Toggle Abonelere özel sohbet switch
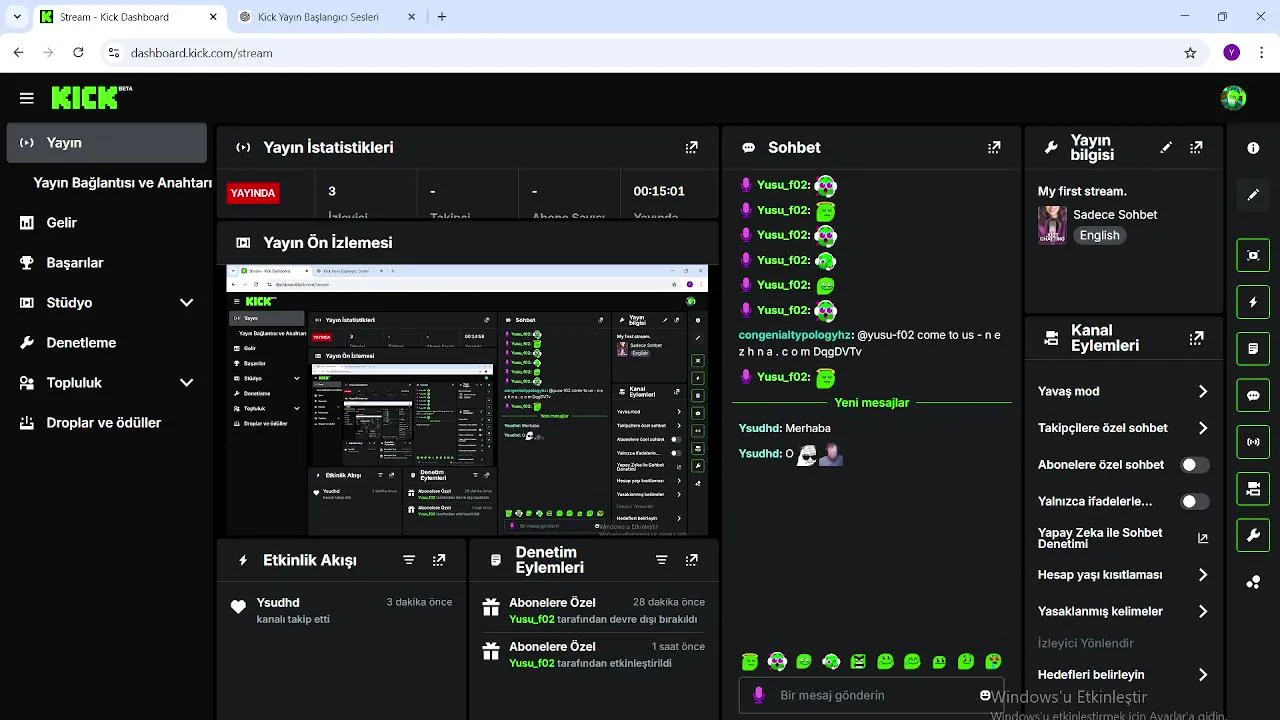The height and width of the screenshot is (720, 1280). (x=1195, y=465)
